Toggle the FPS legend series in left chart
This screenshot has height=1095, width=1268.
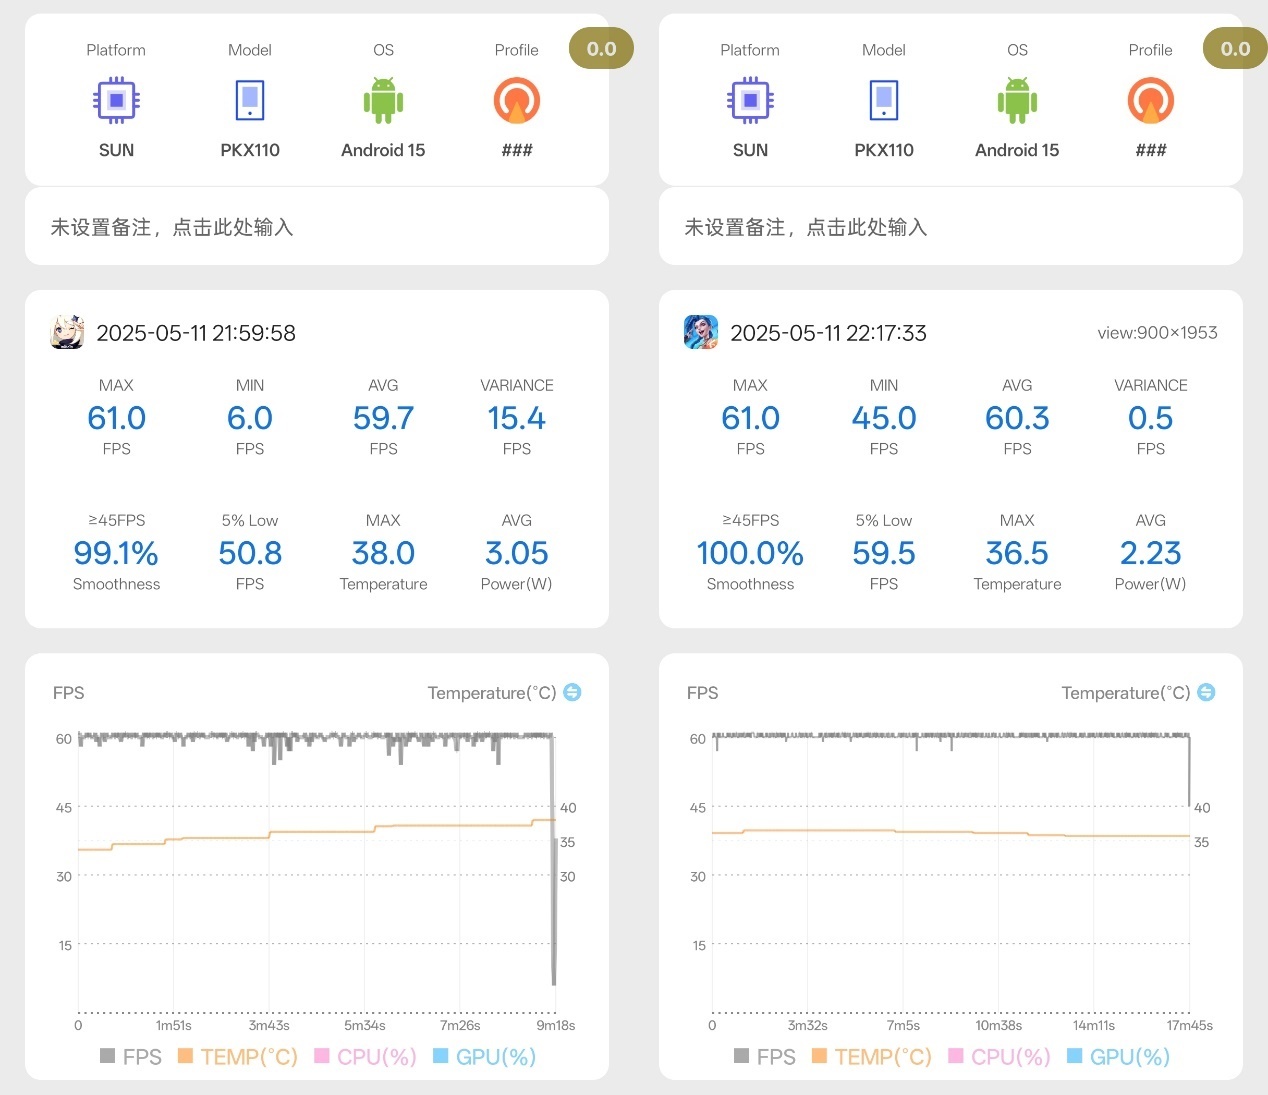131,1057
